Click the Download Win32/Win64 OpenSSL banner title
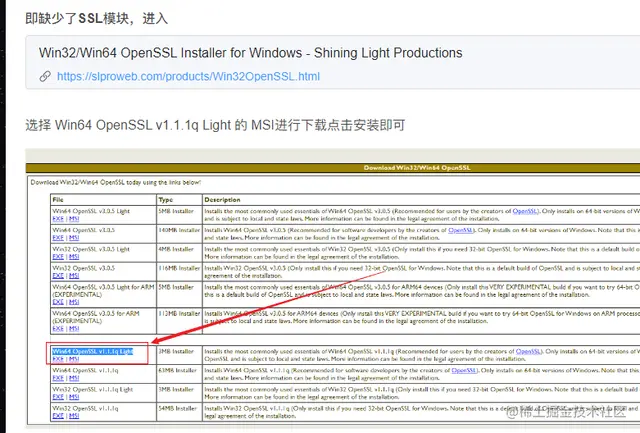640x433 pixels. [x=417, y=168]
